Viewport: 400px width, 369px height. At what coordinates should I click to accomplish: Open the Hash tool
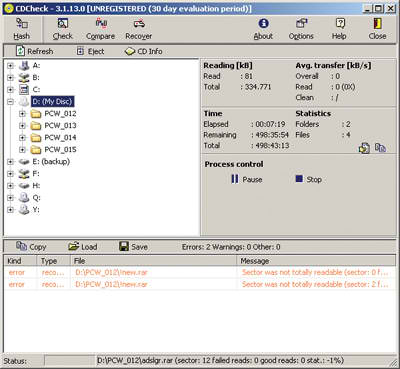pos(22,29)
